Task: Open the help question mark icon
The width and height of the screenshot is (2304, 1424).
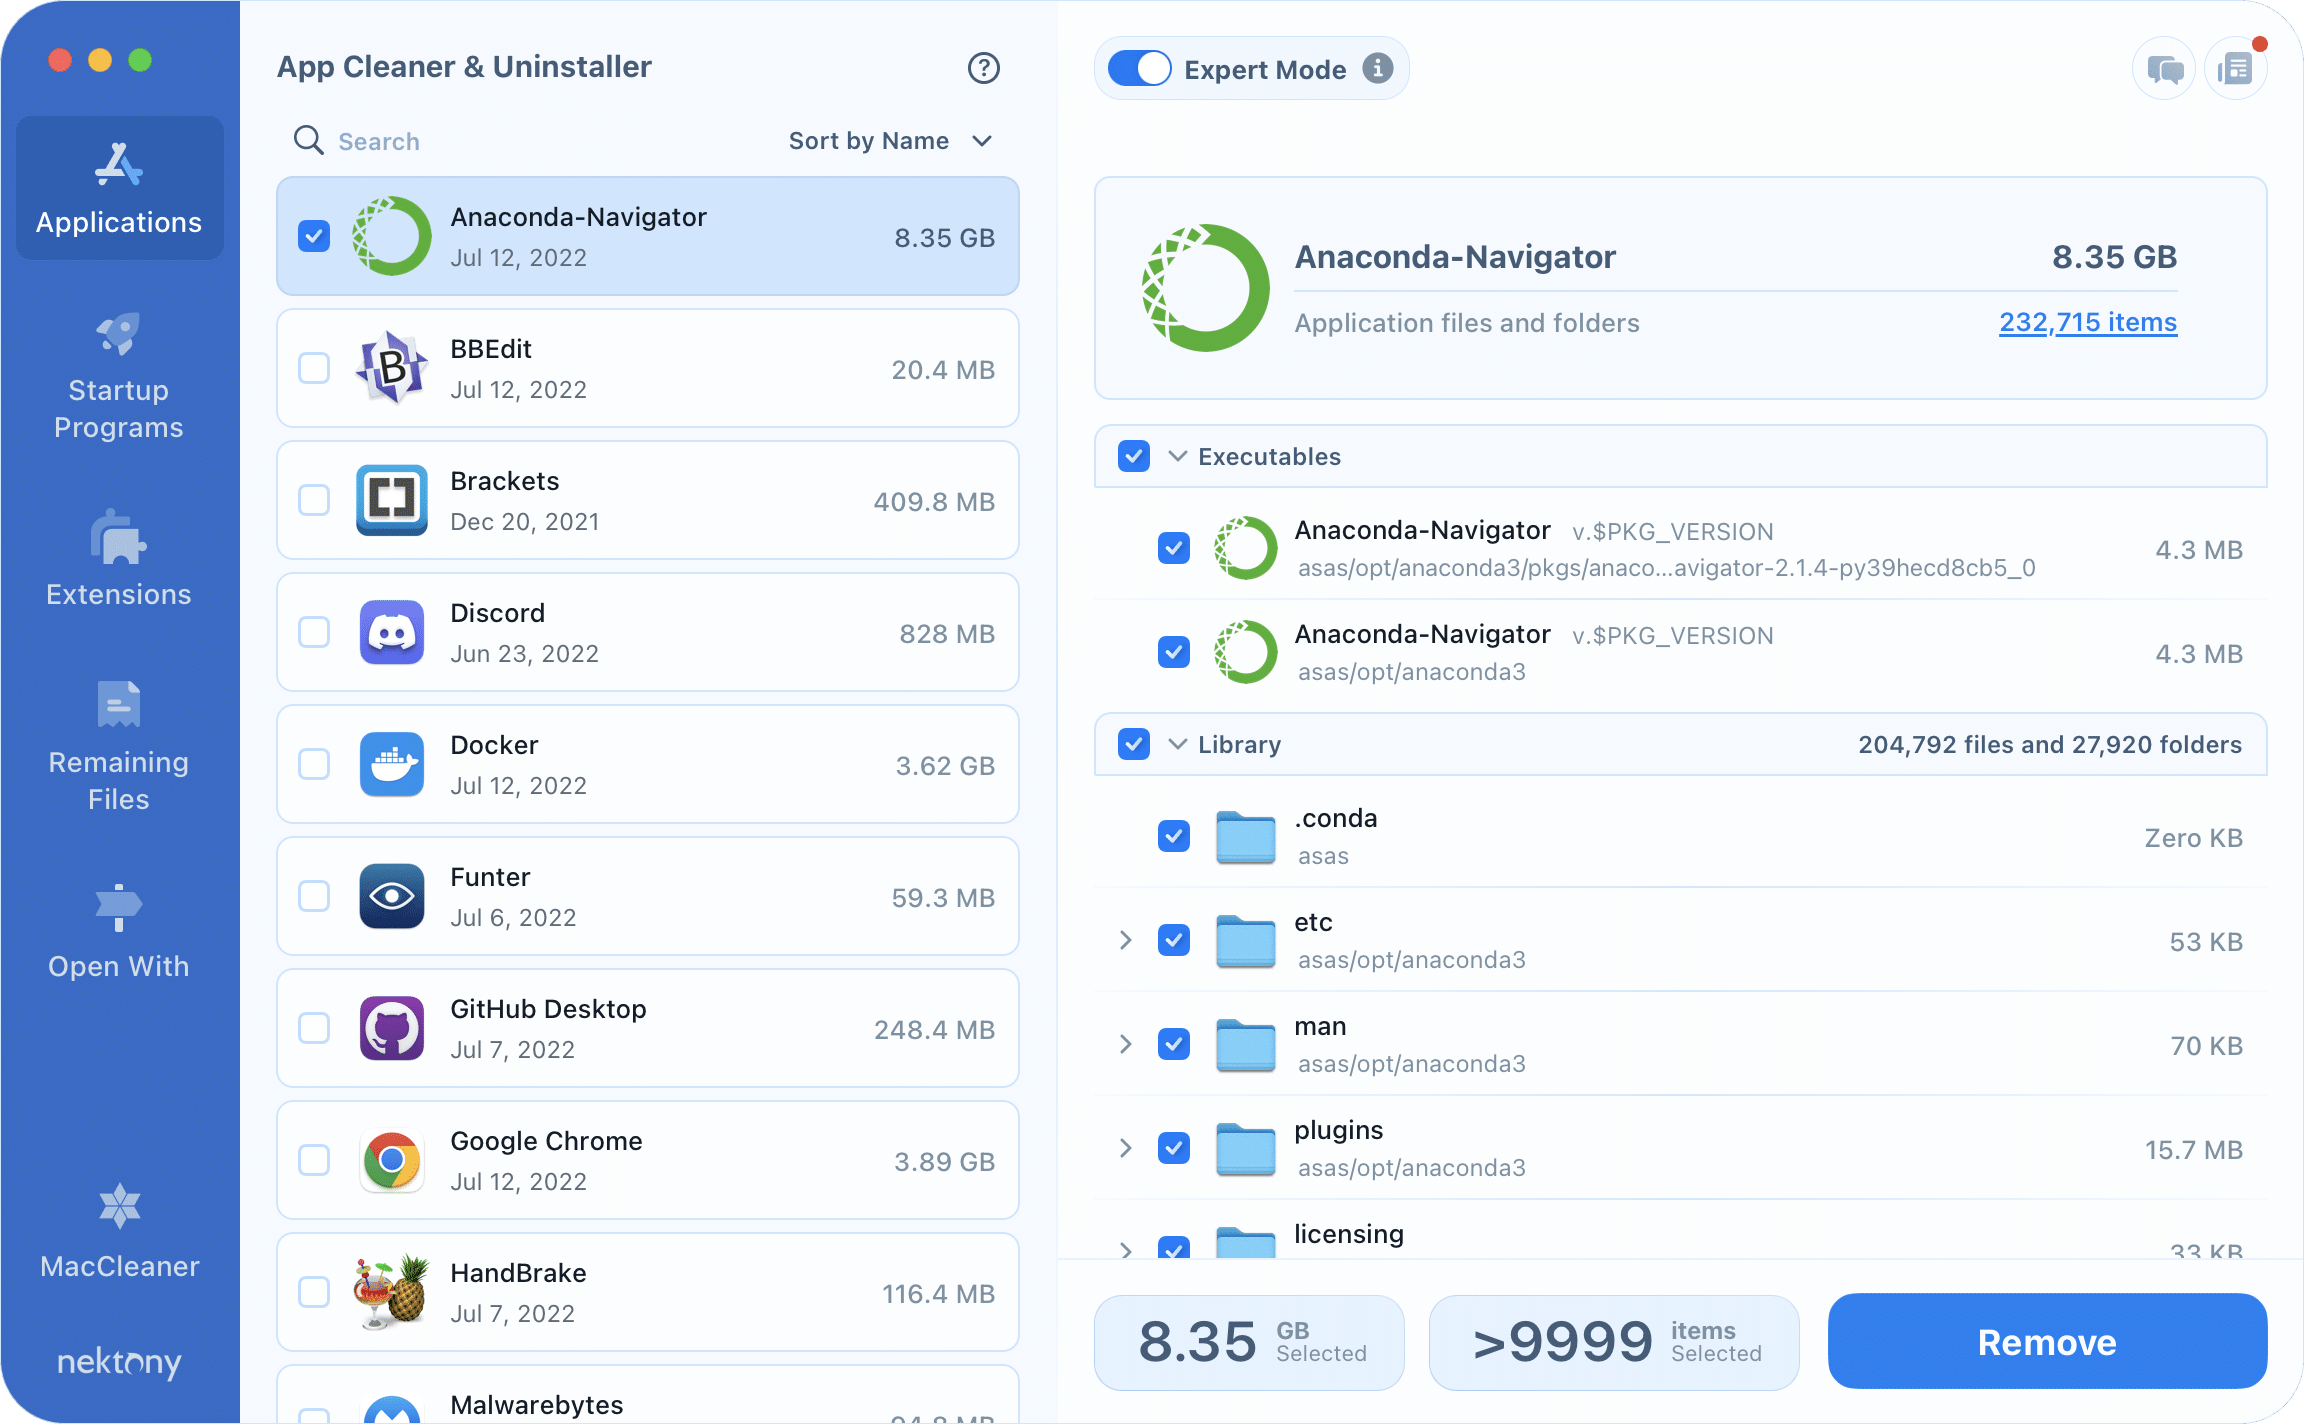Action: pyautogui.click(x=983, y=68)
